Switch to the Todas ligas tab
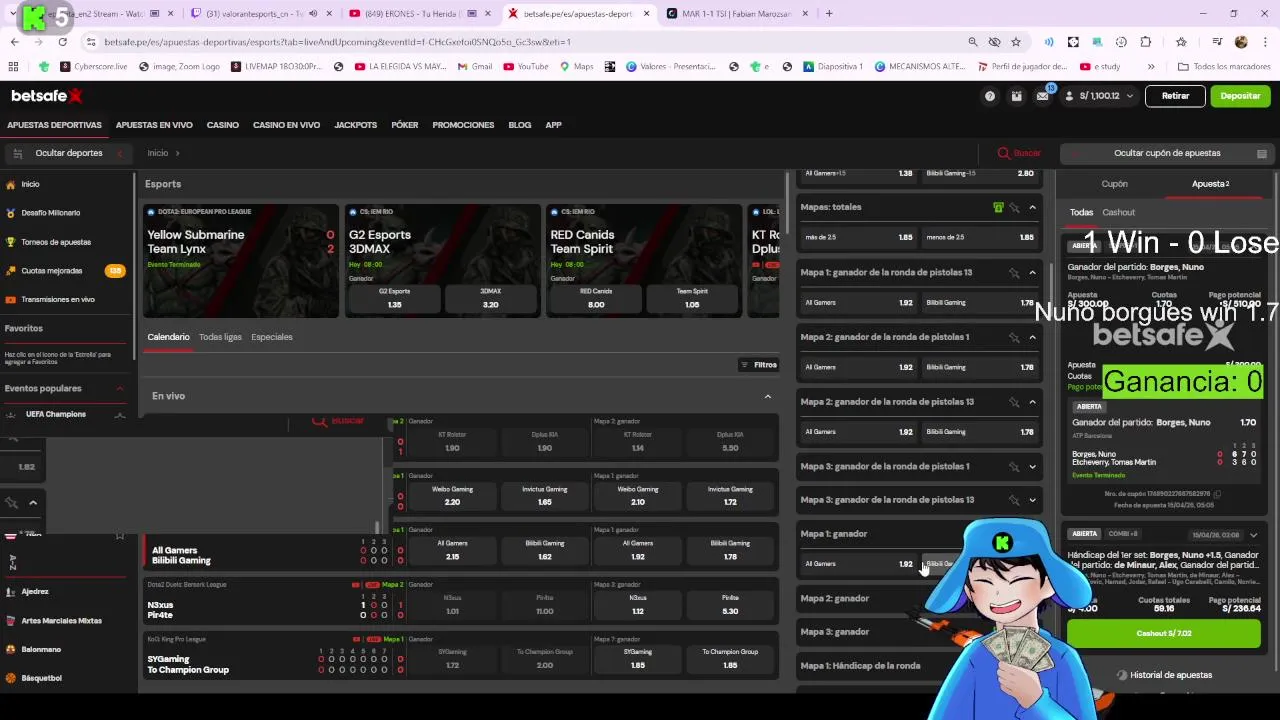Image resolution: width=1280 pixels, height=720 pixels. [220, 337]
